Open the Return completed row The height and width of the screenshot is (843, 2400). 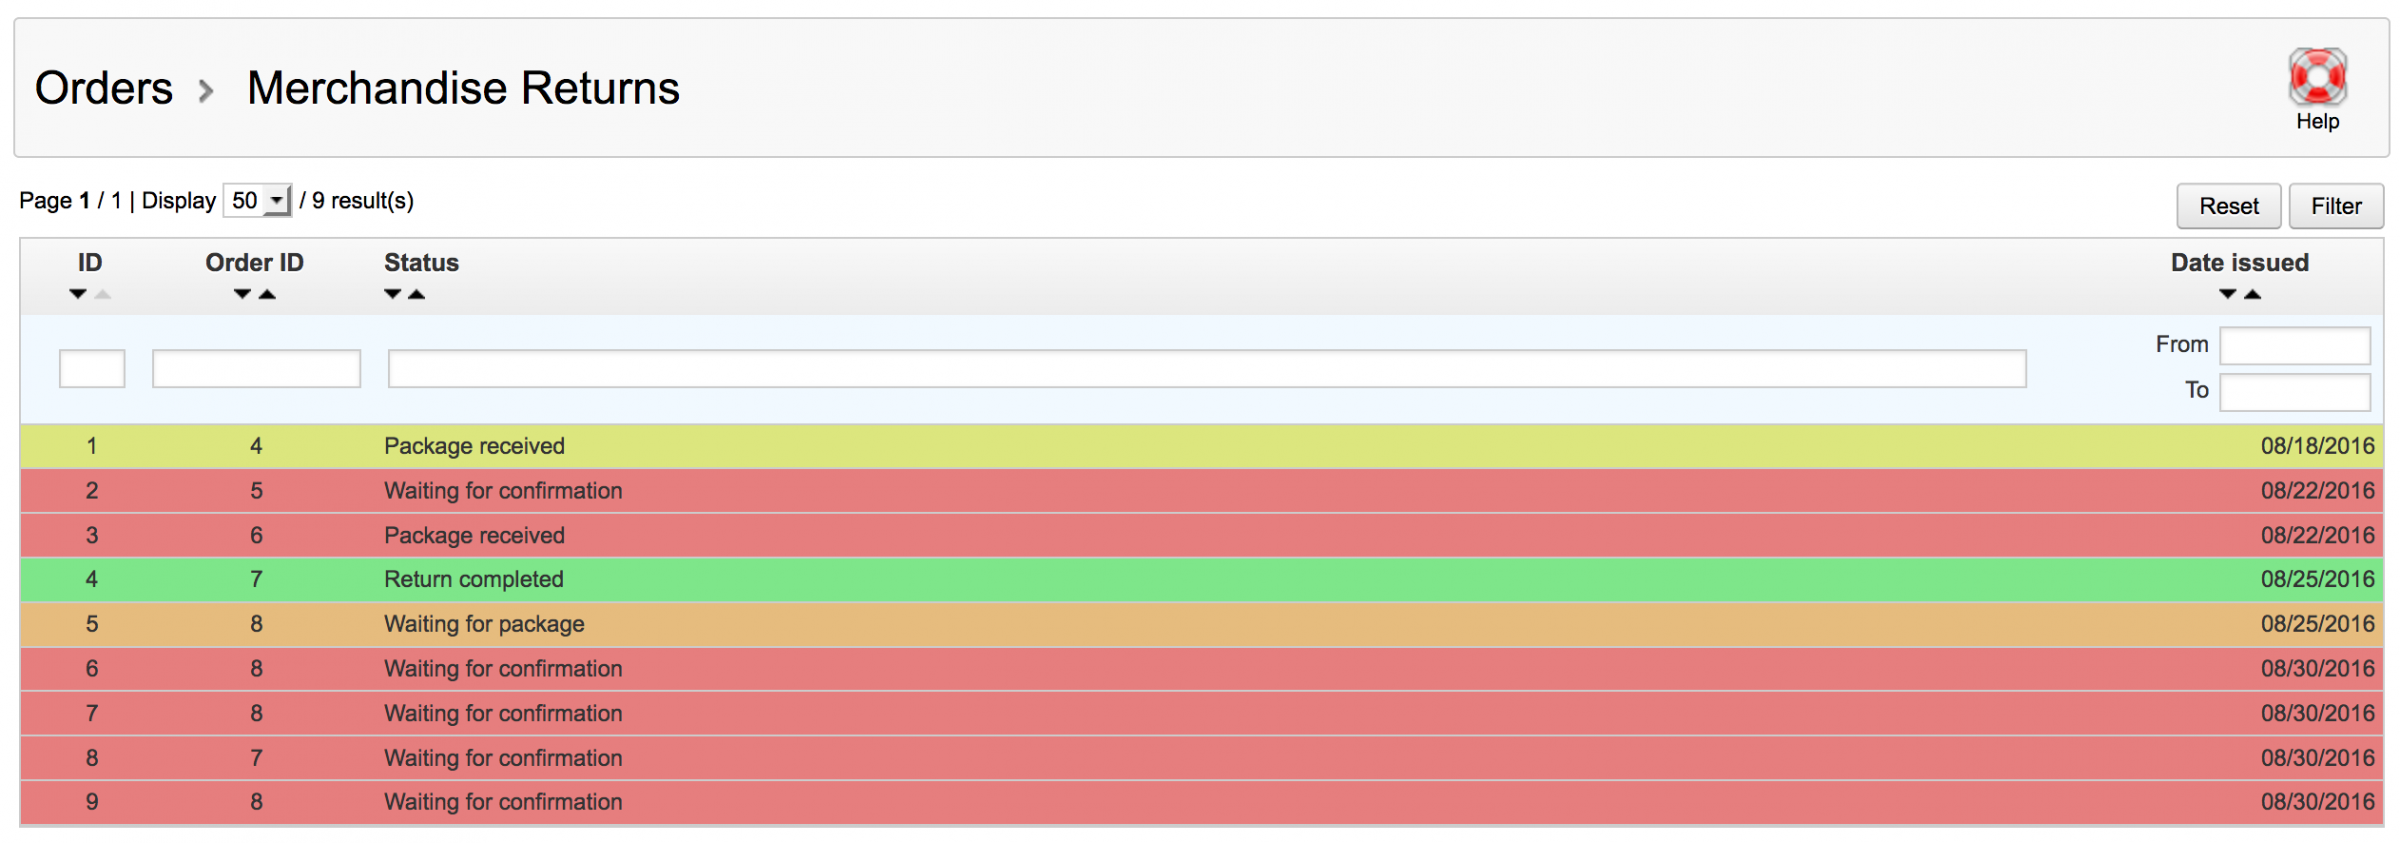[474, 579]
